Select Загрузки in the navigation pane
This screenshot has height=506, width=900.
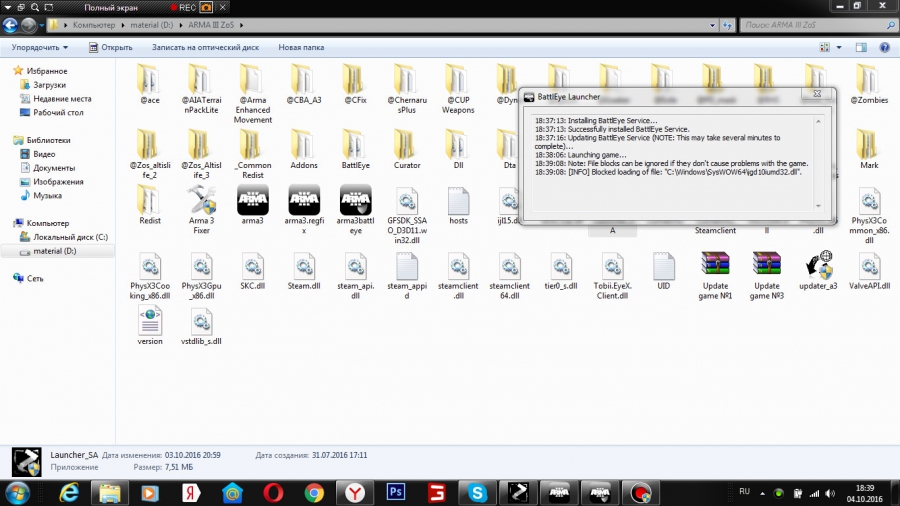point(49,85)
